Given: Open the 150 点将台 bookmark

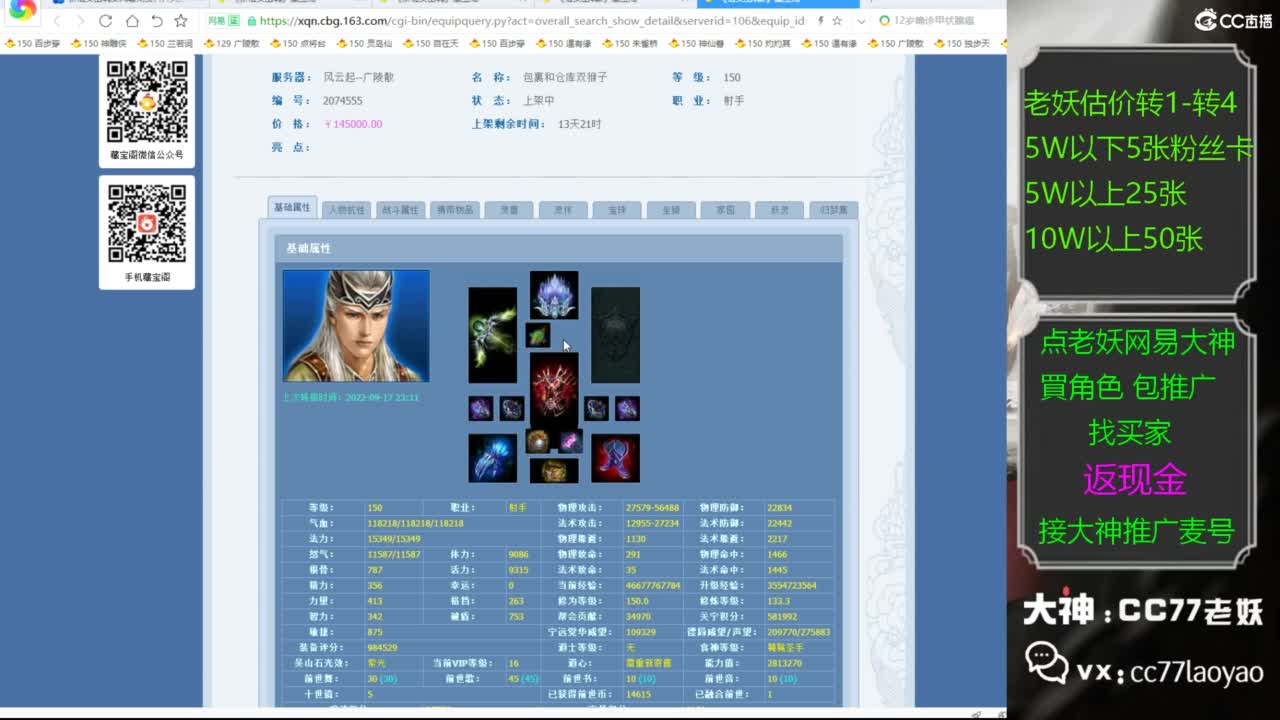Looking at the screenshot, I should [x=298, y=43].
